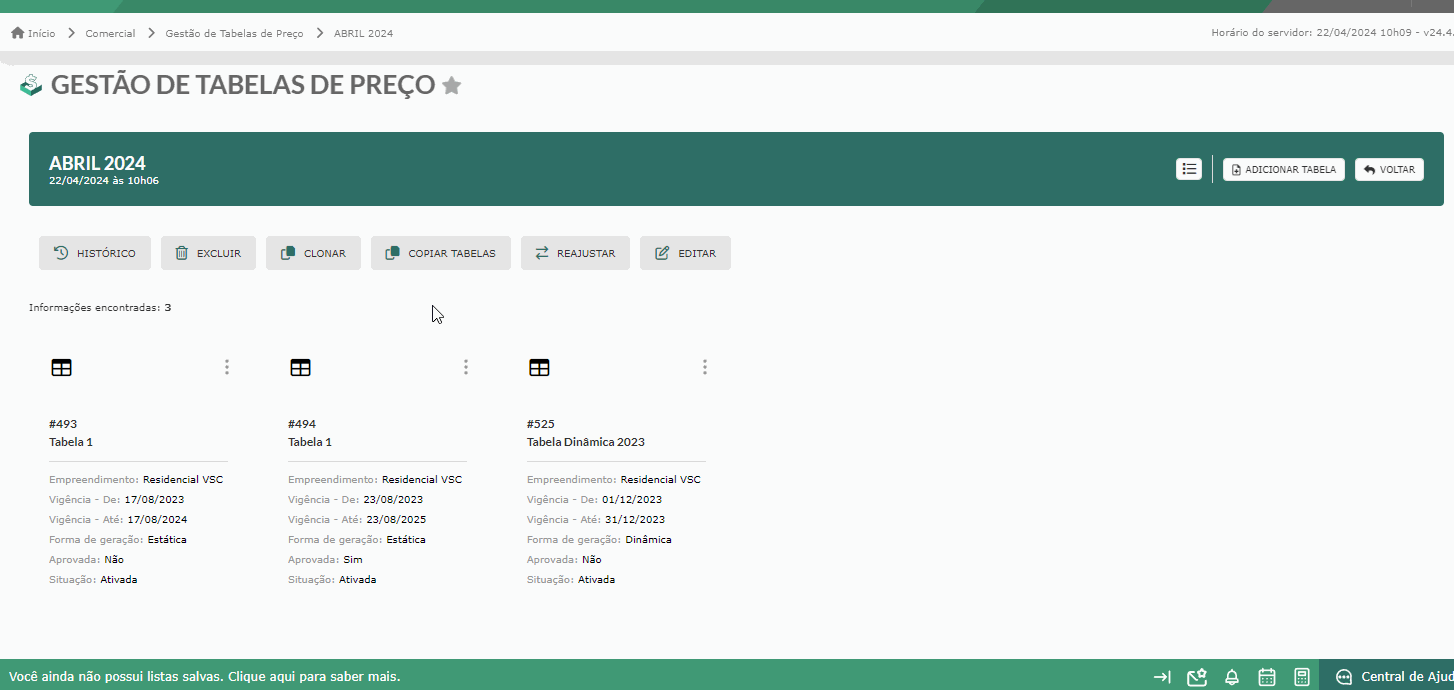Viewport: 1454px width, 690px height.
Task: Open starred messages icon in bottom bar
Action: (1197, 677)
